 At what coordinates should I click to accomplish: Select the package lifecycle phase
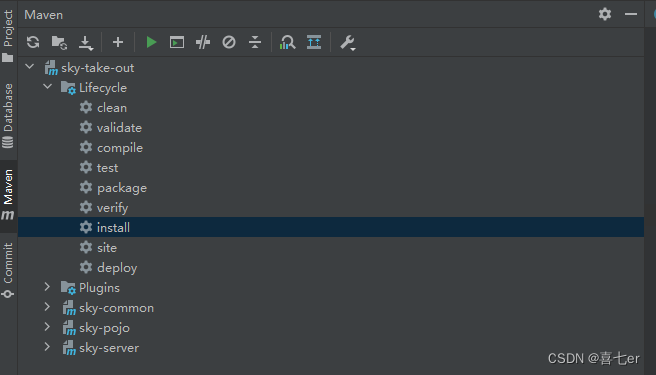[122, 188]
